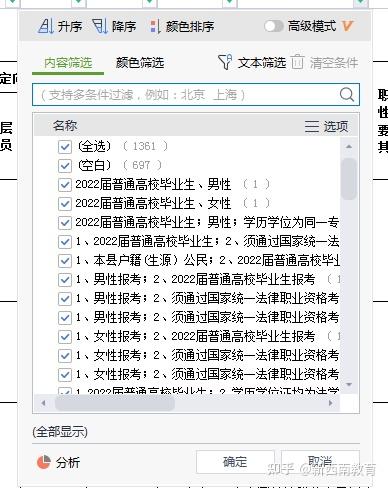Viewport: 388px width, 488px height.
Task: Click the 降序 label text
Action: (x=124, y=26)
